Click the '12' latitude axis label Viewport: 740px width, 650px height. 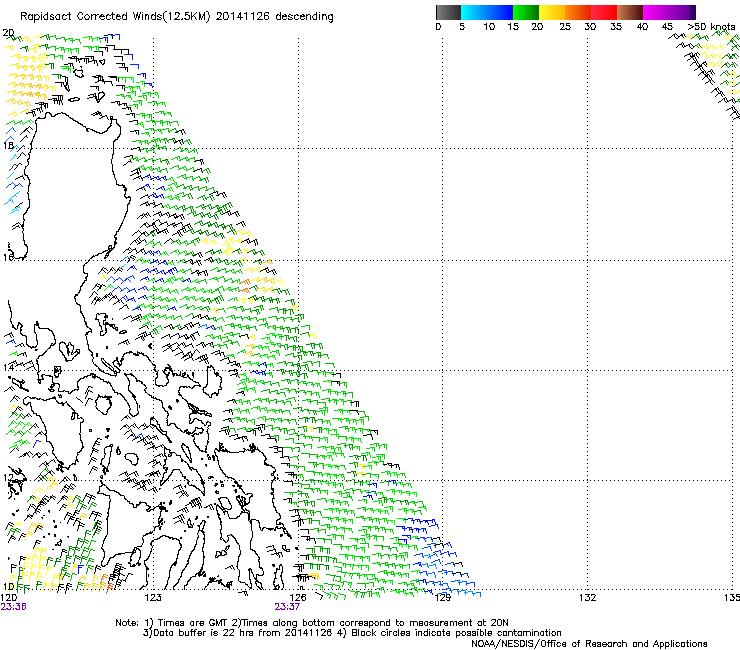tap(8, 477)
